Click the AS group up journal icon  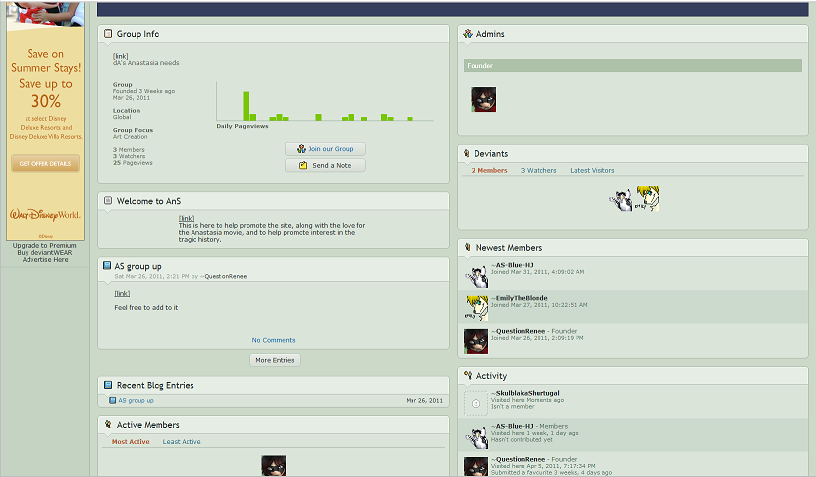point(107,266)
